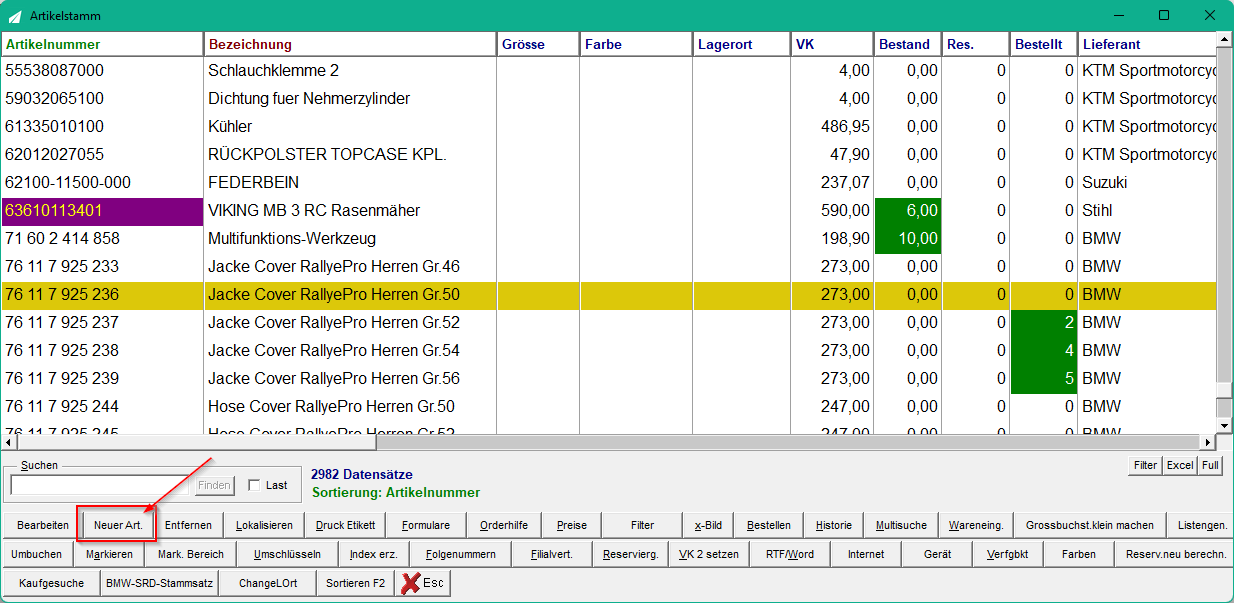Click the horizontal scrollbar right arrow
Image resolution: width=1234 pixels, height=603 pixels.
coord(1208,442)
